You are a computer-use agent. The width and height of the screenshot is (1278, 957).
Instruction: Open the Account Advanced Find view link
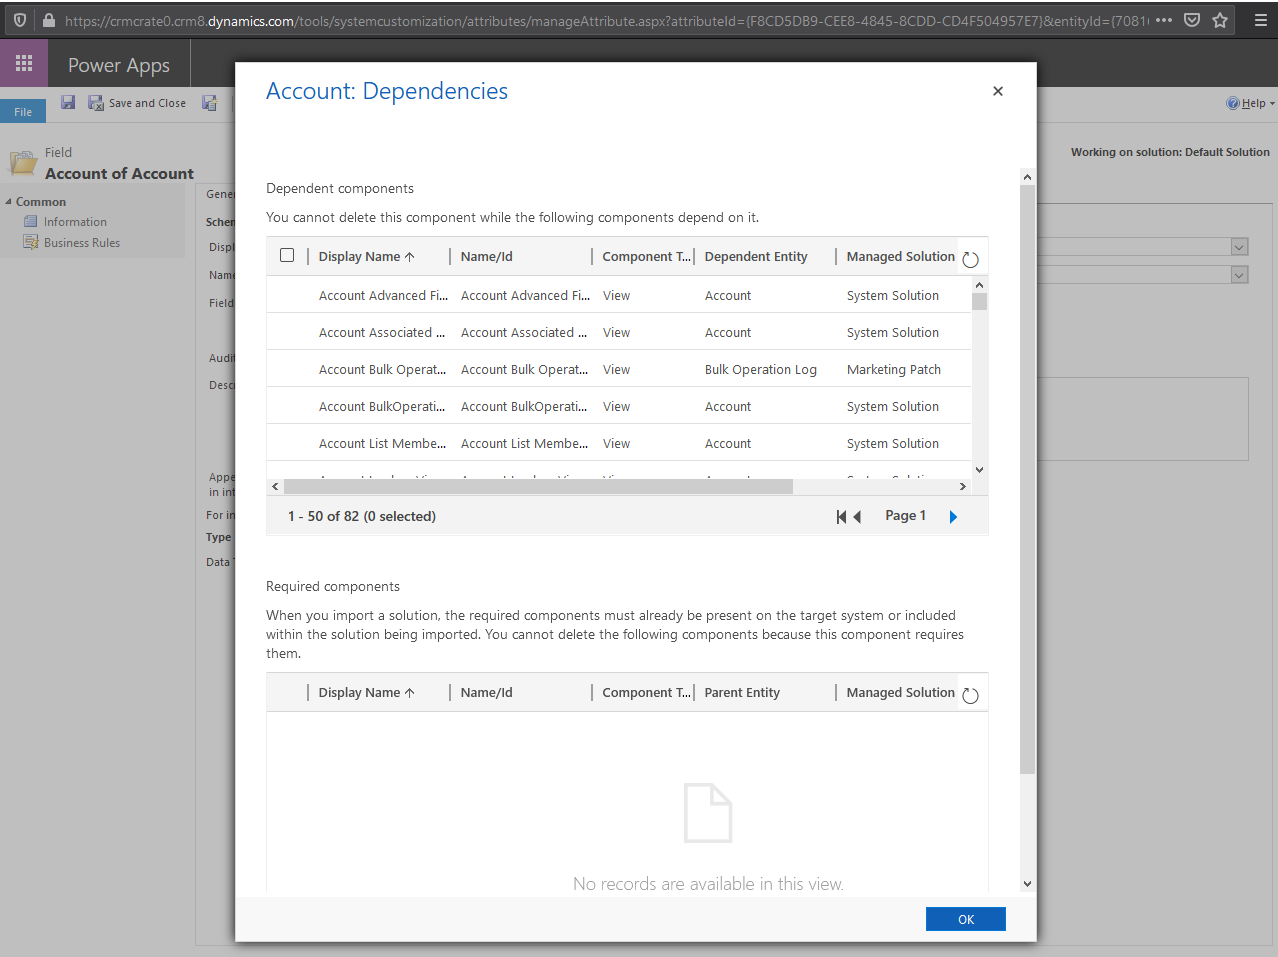[x=382, y=295]
